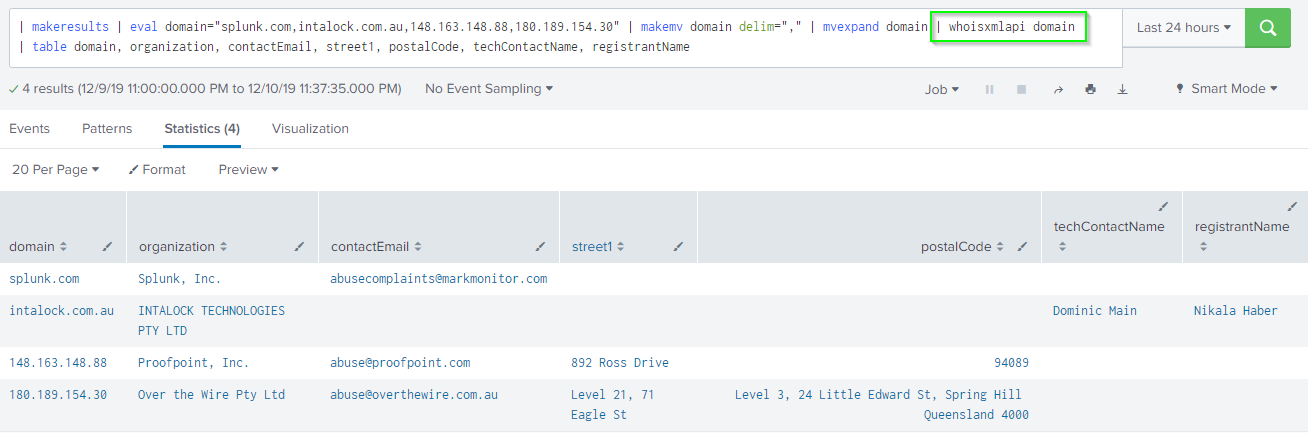Click the intalock.com.au domain cell

(61, 311)
